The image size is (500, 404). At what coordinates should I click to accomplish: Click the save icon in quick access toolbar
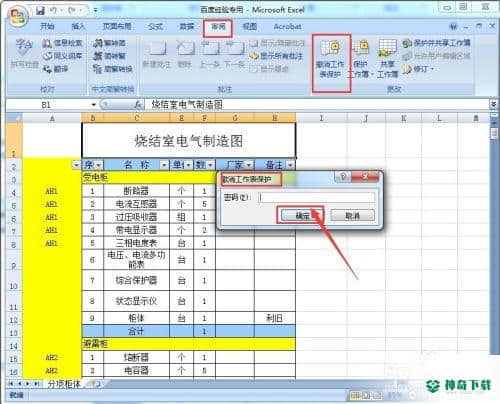(40, 11)
